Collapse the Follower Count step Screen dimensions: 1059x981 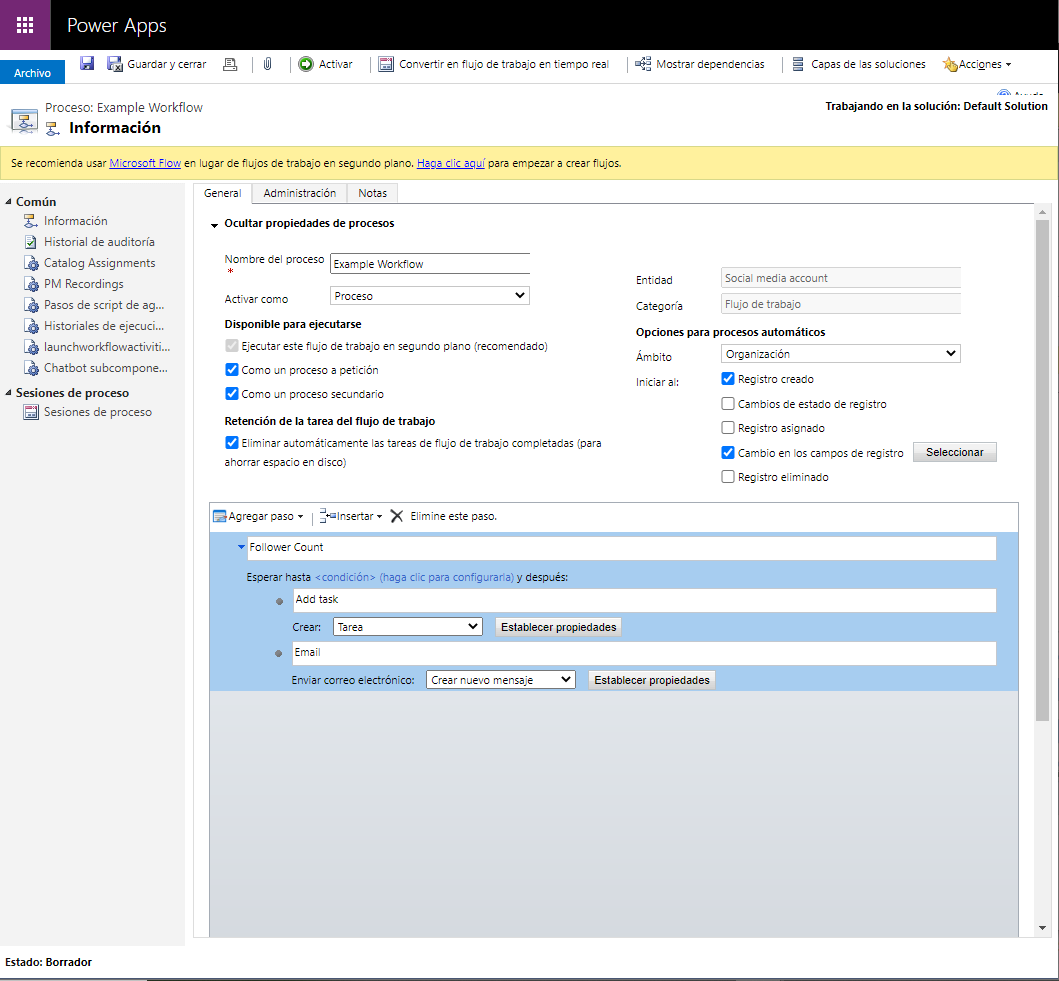pyautogui.click(x=241, y=547)
